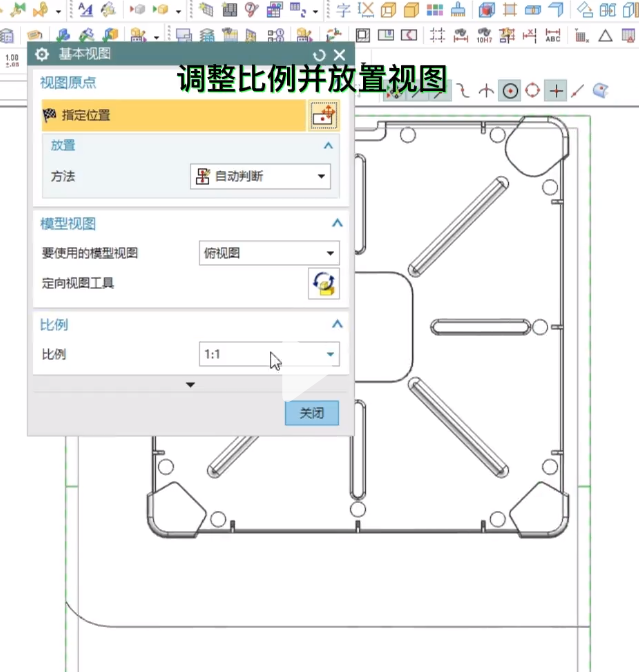This screenshot has width=639, height=672.
Task: Open dropdown arrow beside the yellow cube
Action: [178, 11]
